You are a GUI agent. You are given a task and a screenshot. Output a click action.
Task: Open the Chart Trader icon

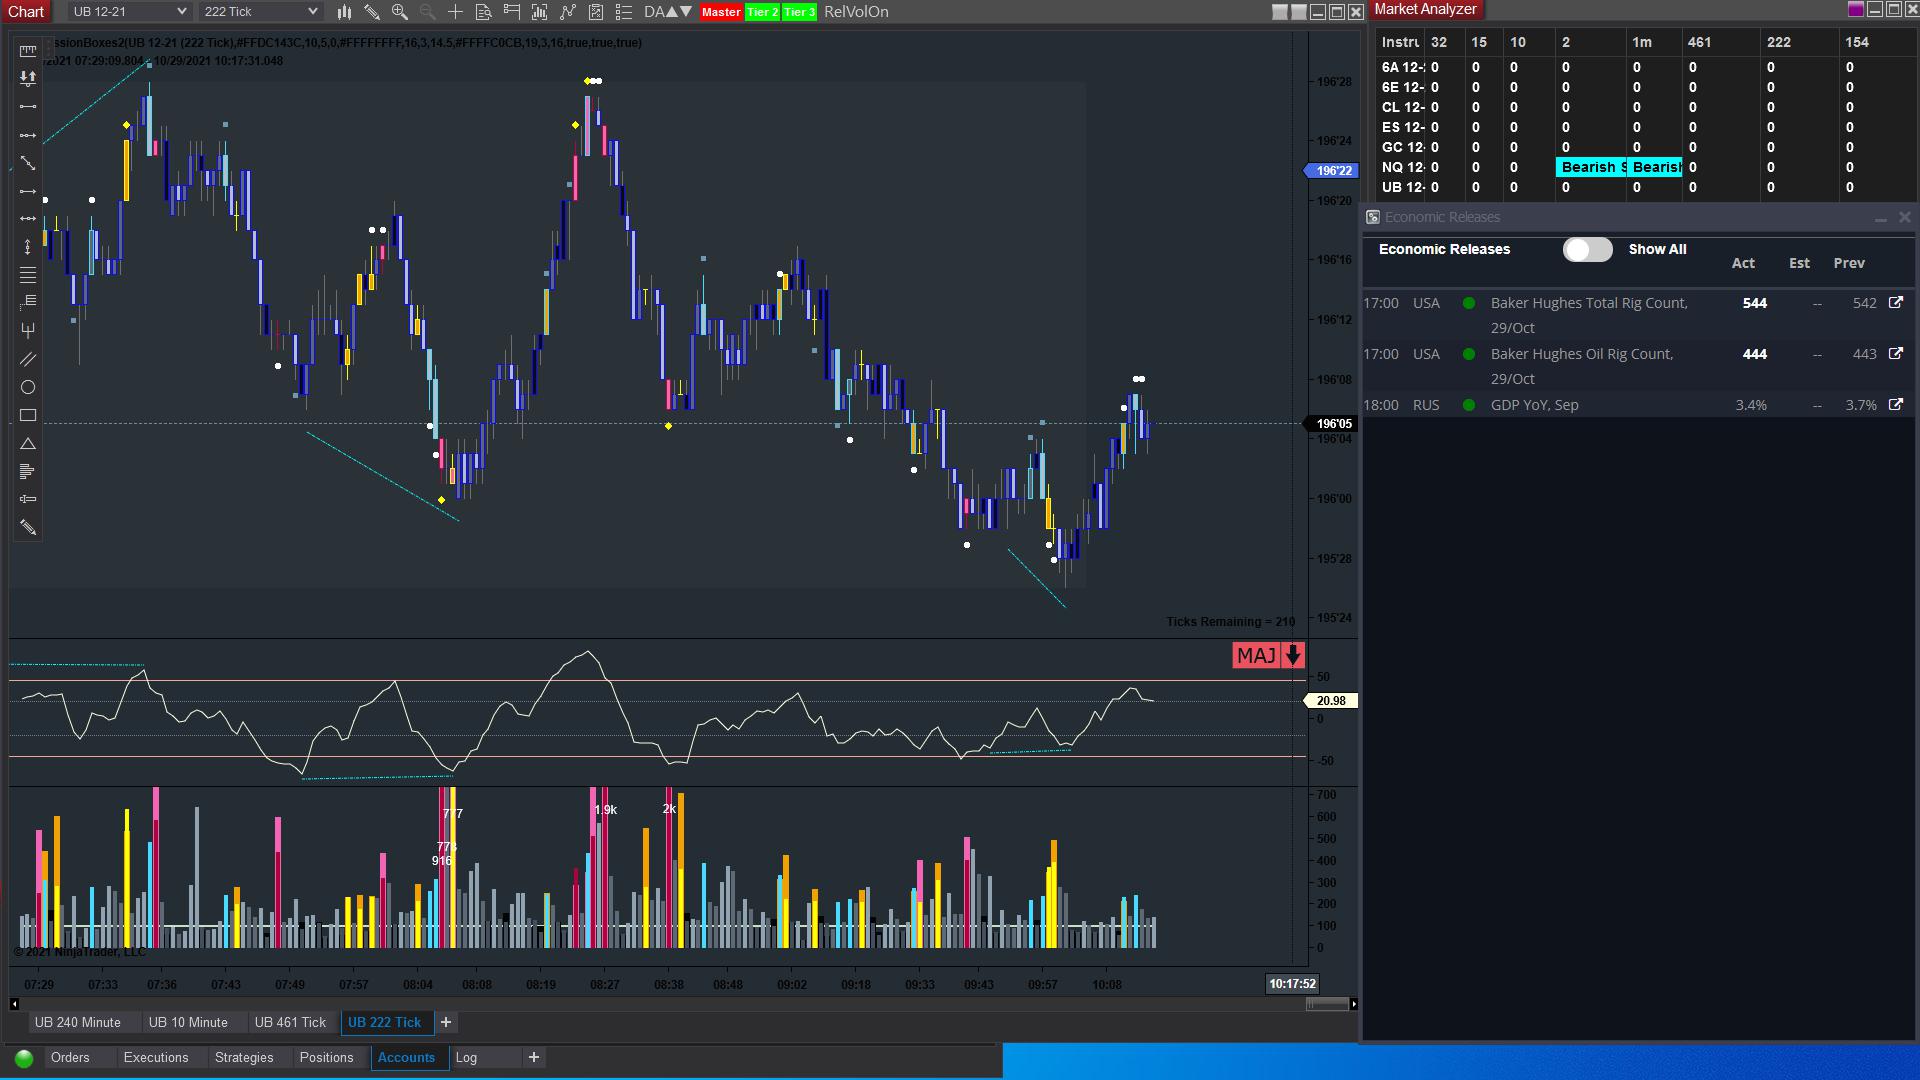[512, 12]
